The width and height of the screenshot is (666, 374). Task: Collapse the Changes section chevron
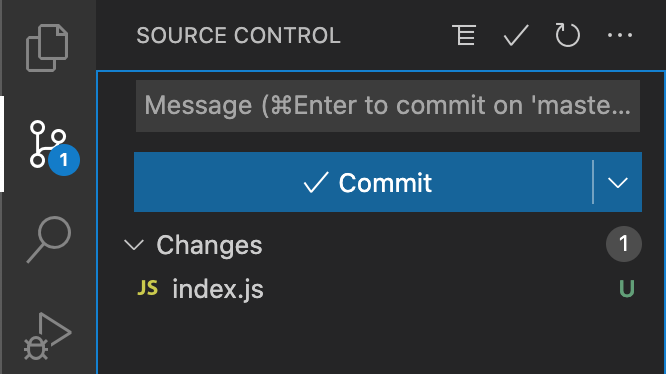[x=134, y=245]
